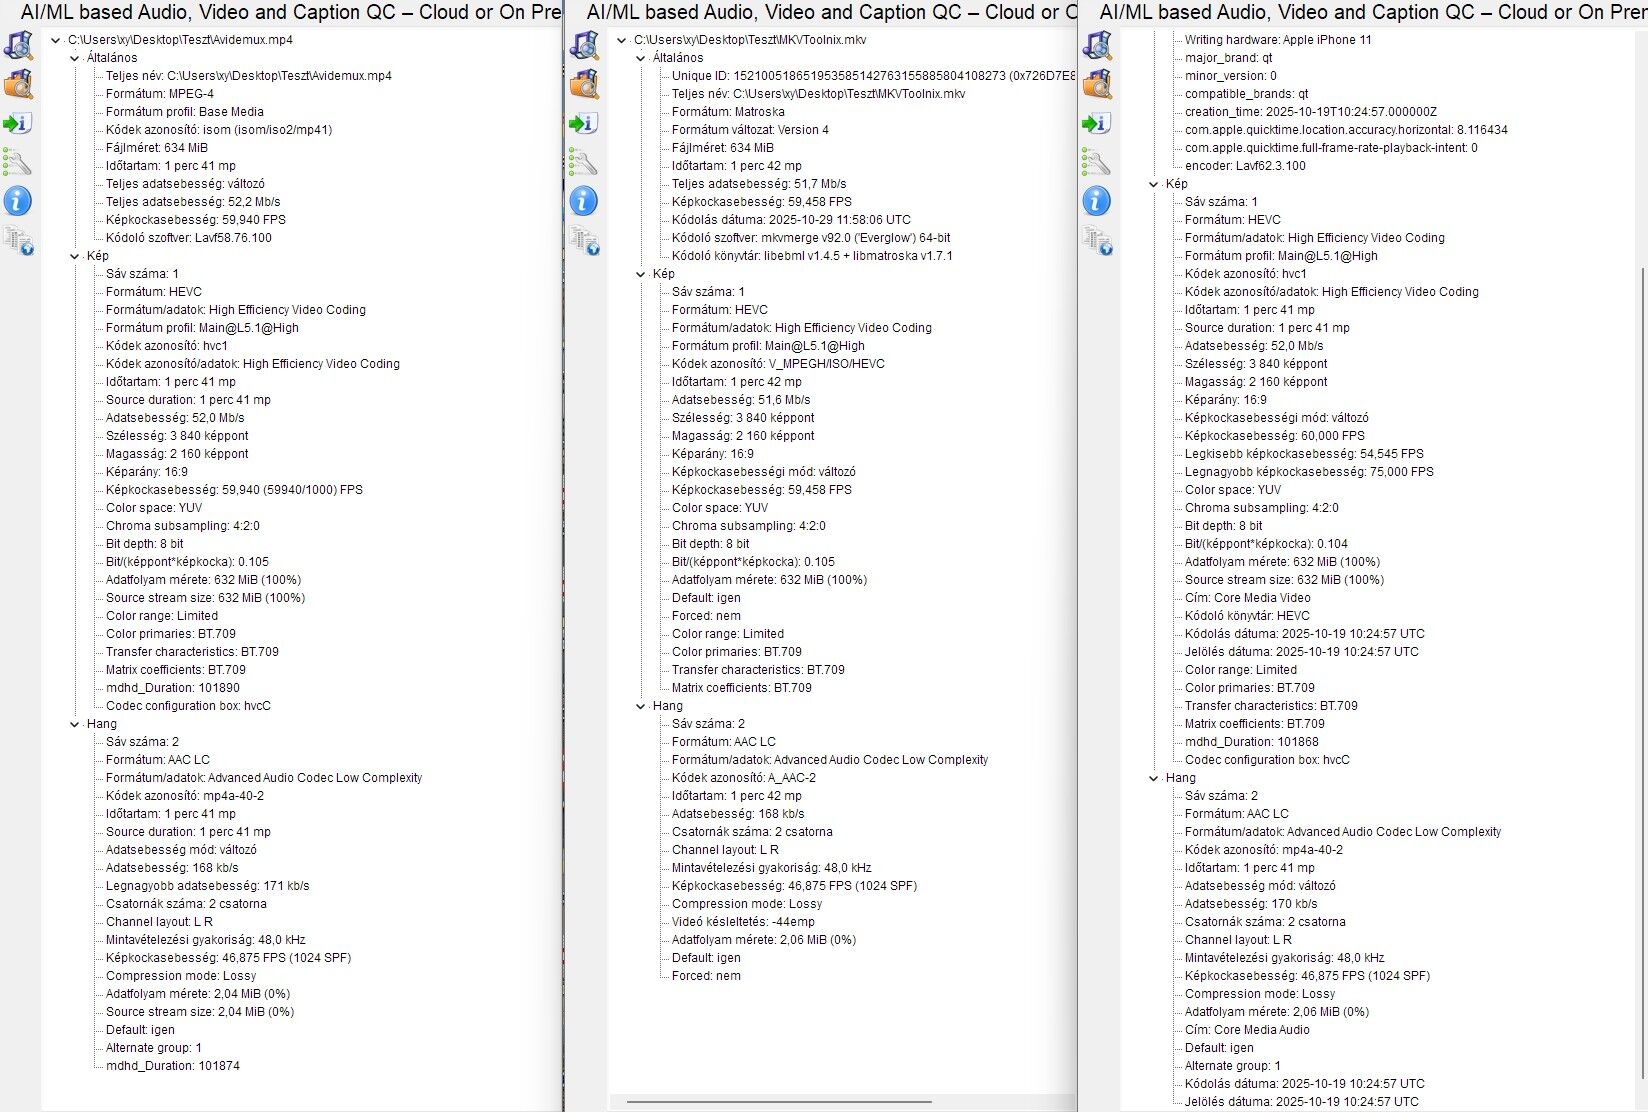Open Options wrench icon in Avidemux.mp4 window
Screen dimensions: 1648x1112
pos(18,162)
